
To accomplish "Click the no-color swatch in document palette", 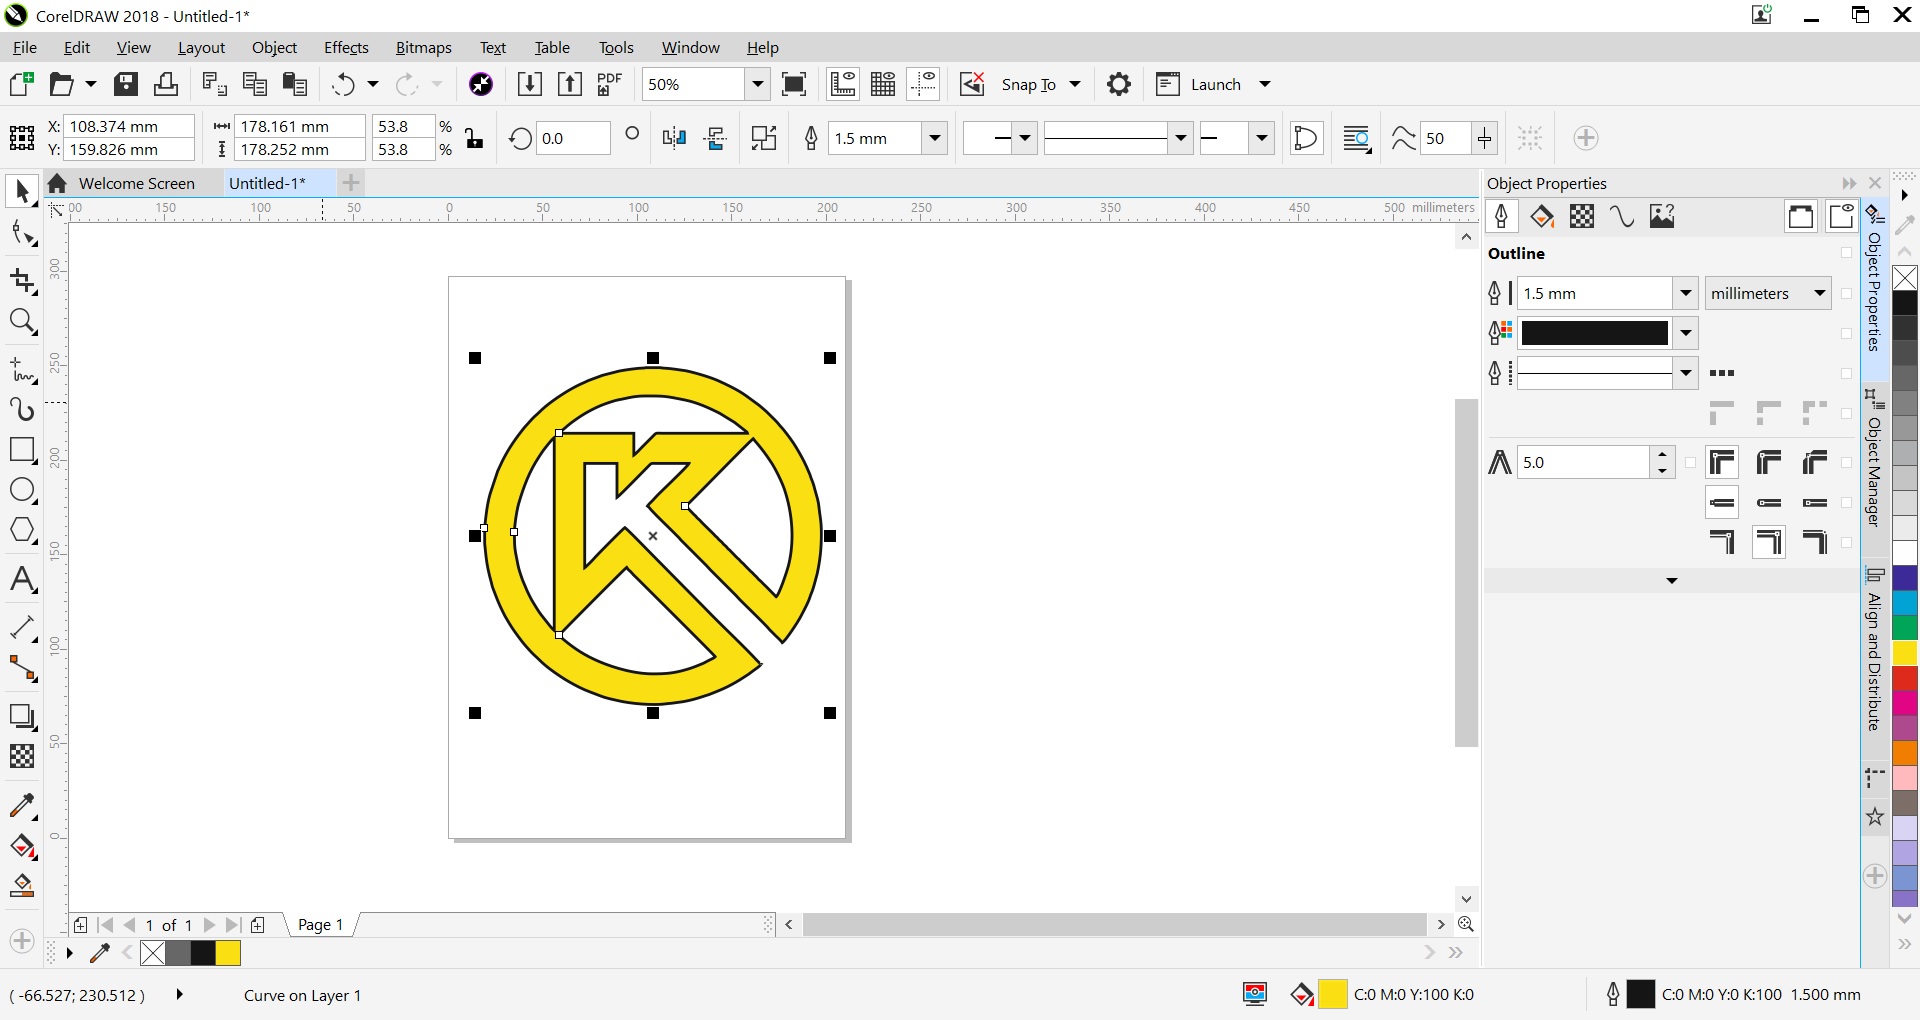I will [x=153, y=953].
